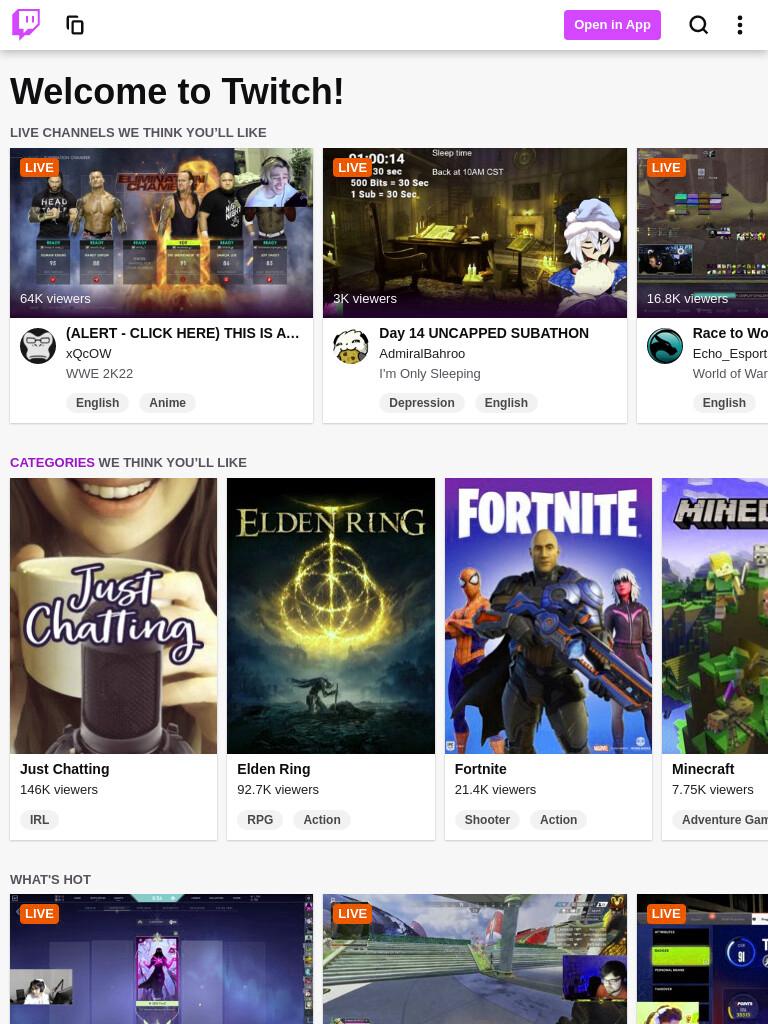Select the IRL tag
Viewport: 768px width, 1024px height.
pyautogui.click(x=39, y=820)
